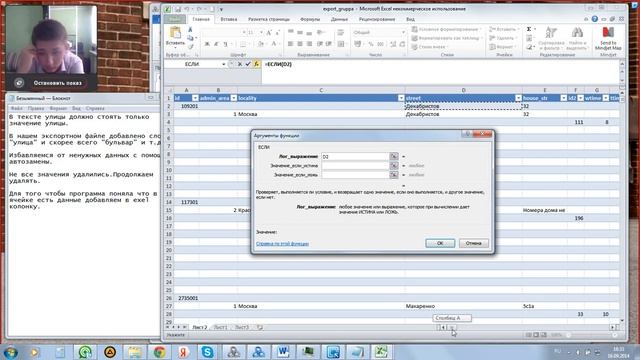The width and height of the screenshot is (640, 360).
Task: Click the merge and center icon
Action: coord(341,44)
